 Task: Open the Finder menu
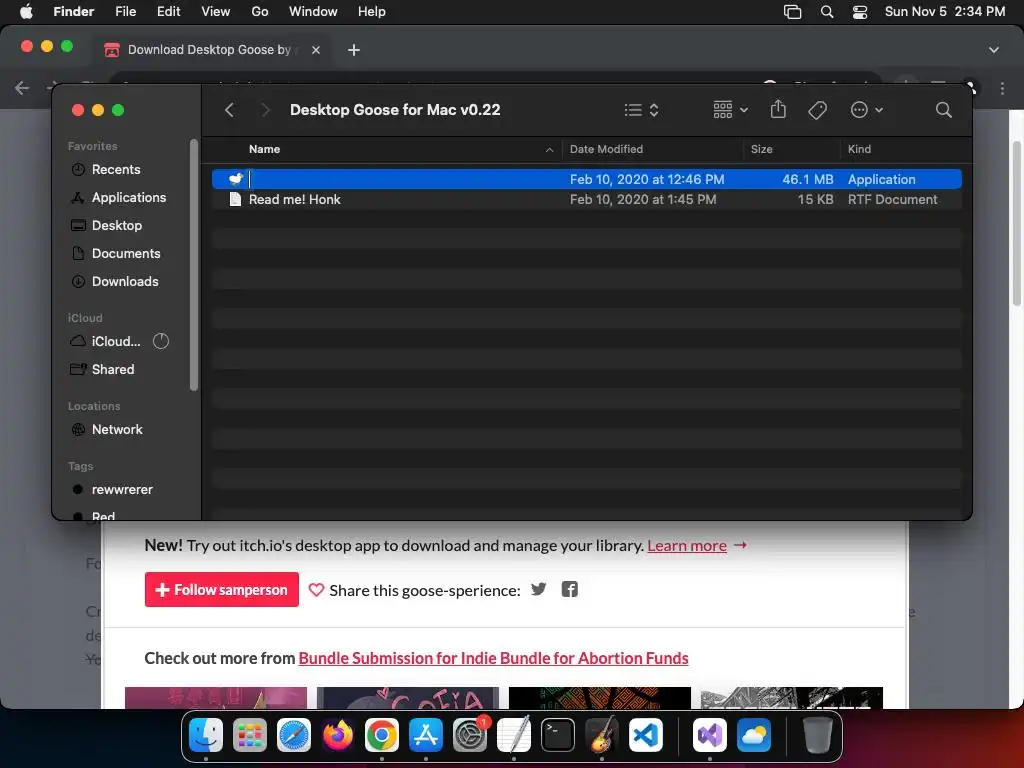tap(73, 11)
